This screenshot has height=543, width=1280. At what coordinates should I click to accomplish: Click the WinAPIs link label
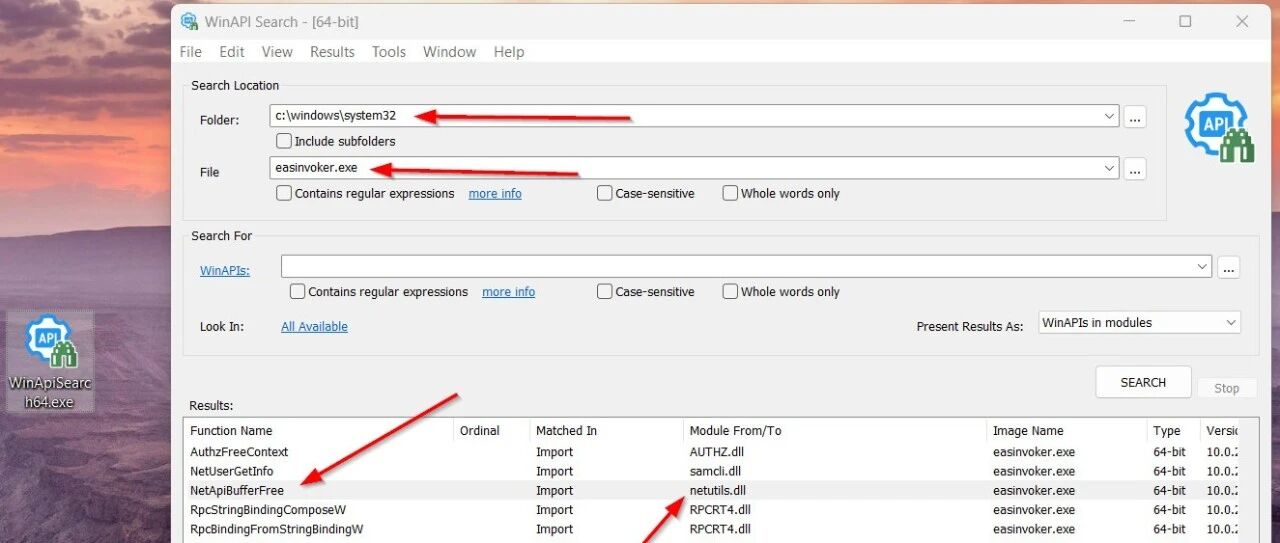tap(225, 270)
